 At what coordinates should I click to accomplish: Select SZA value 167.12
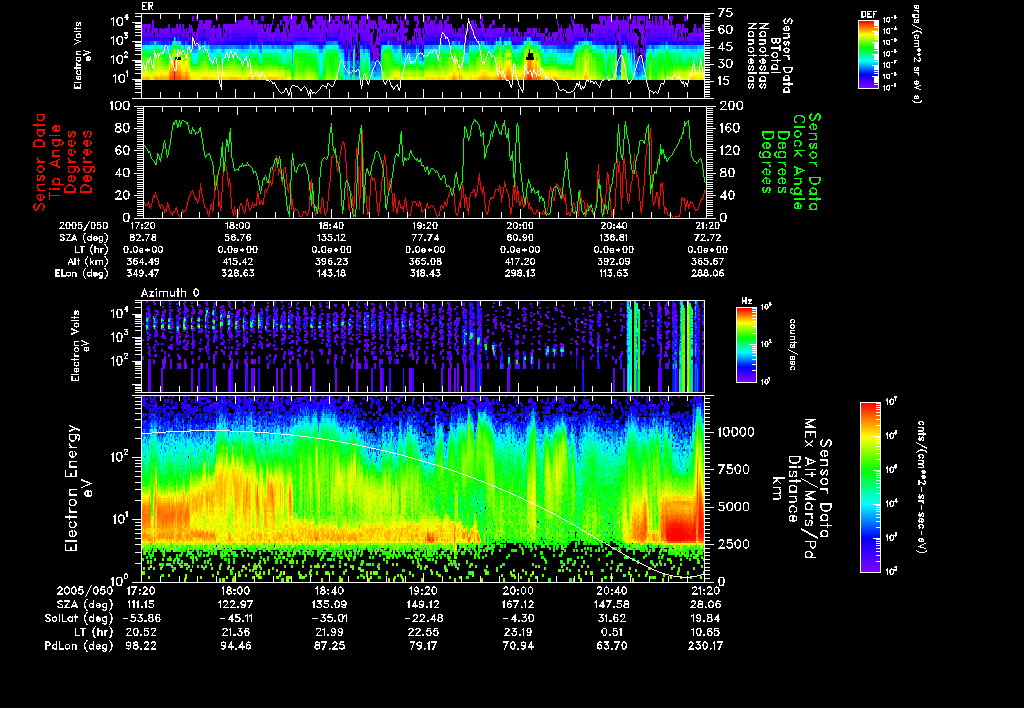click(x=519, y=605)
